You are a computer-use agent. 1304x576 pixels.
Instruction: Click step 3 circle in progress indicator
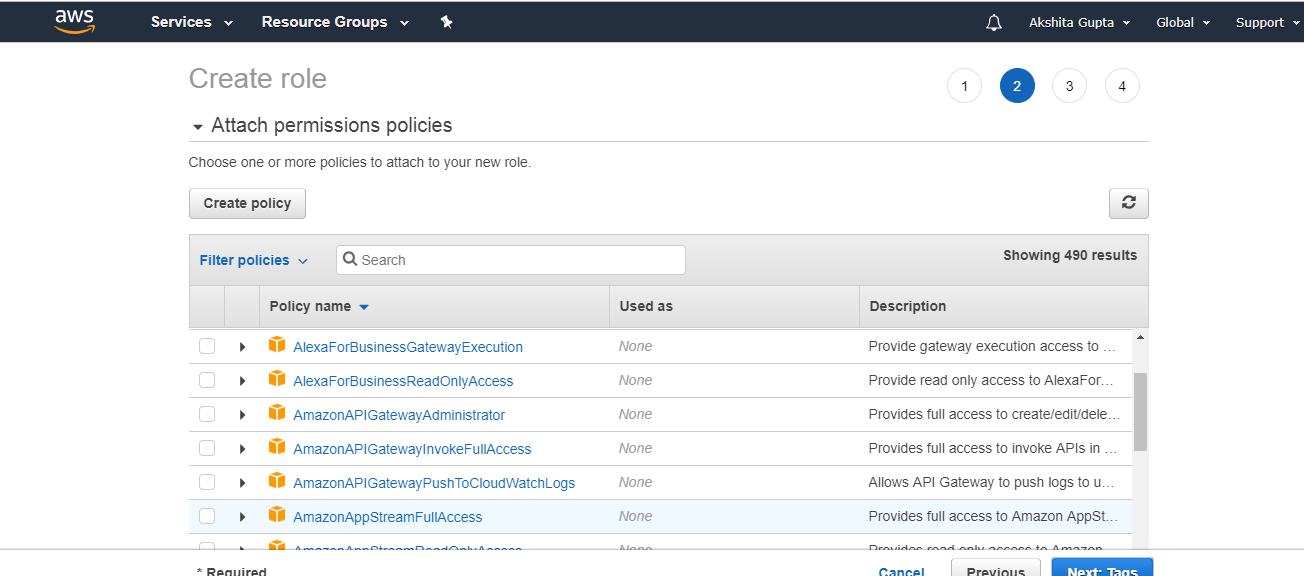coord(1069,85)
